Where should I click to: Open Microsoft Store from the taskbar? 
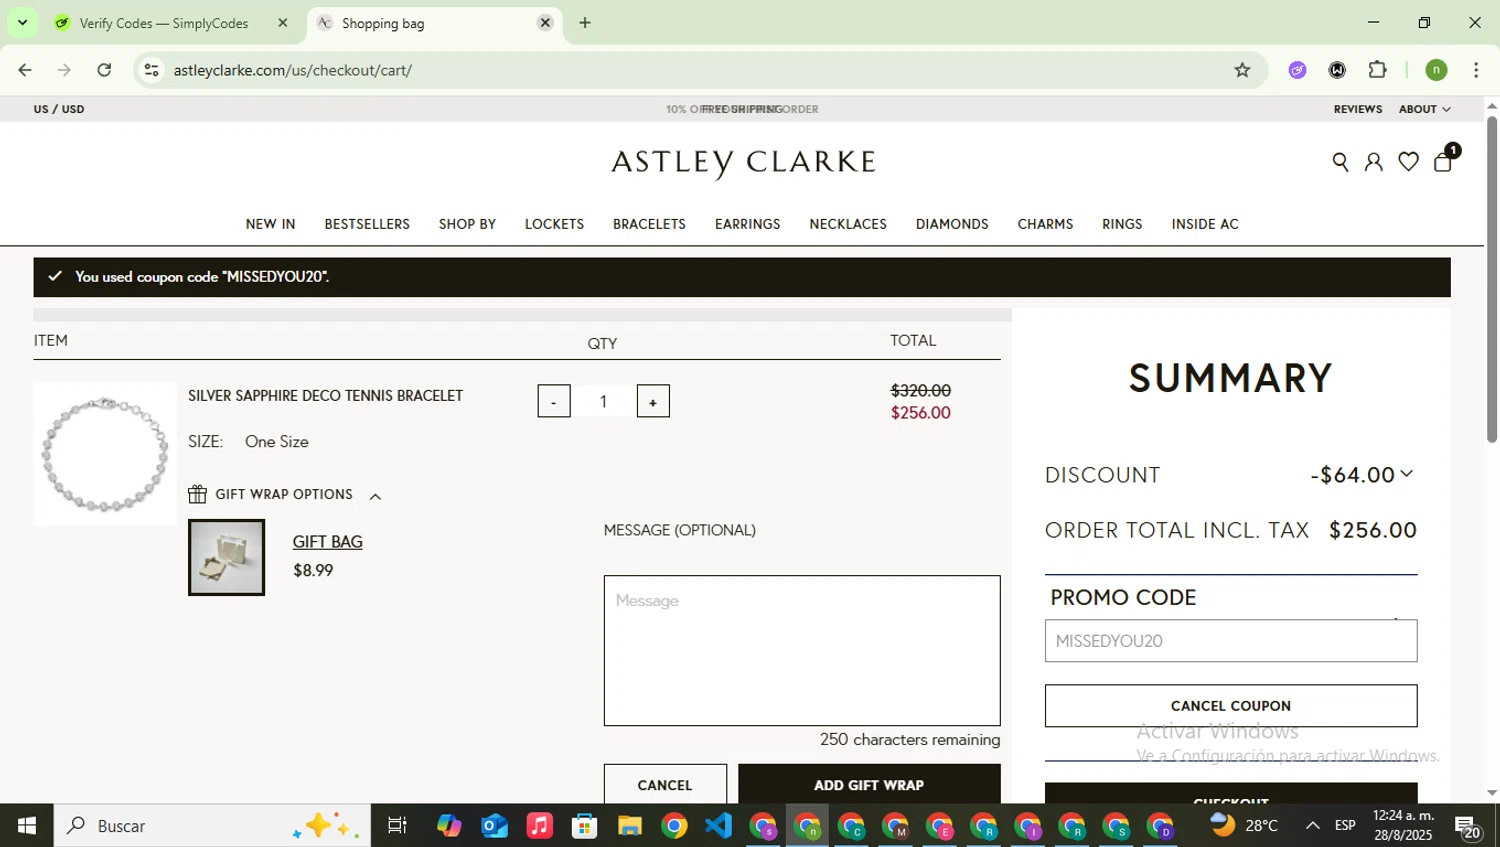pos(584,826)
